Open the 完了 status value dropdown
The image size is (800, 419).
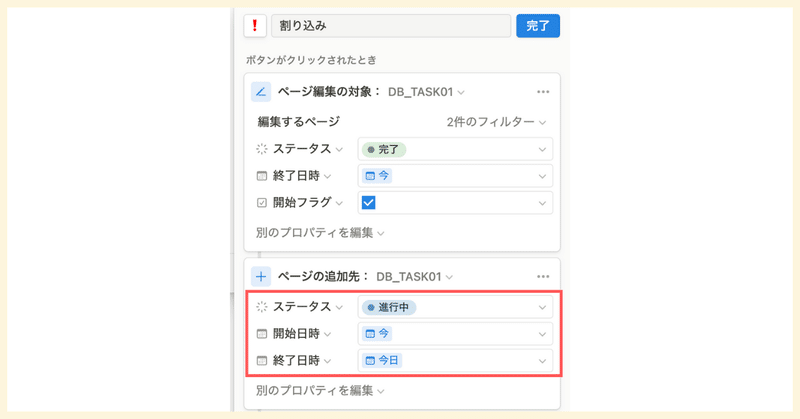[x=455, y=150]
